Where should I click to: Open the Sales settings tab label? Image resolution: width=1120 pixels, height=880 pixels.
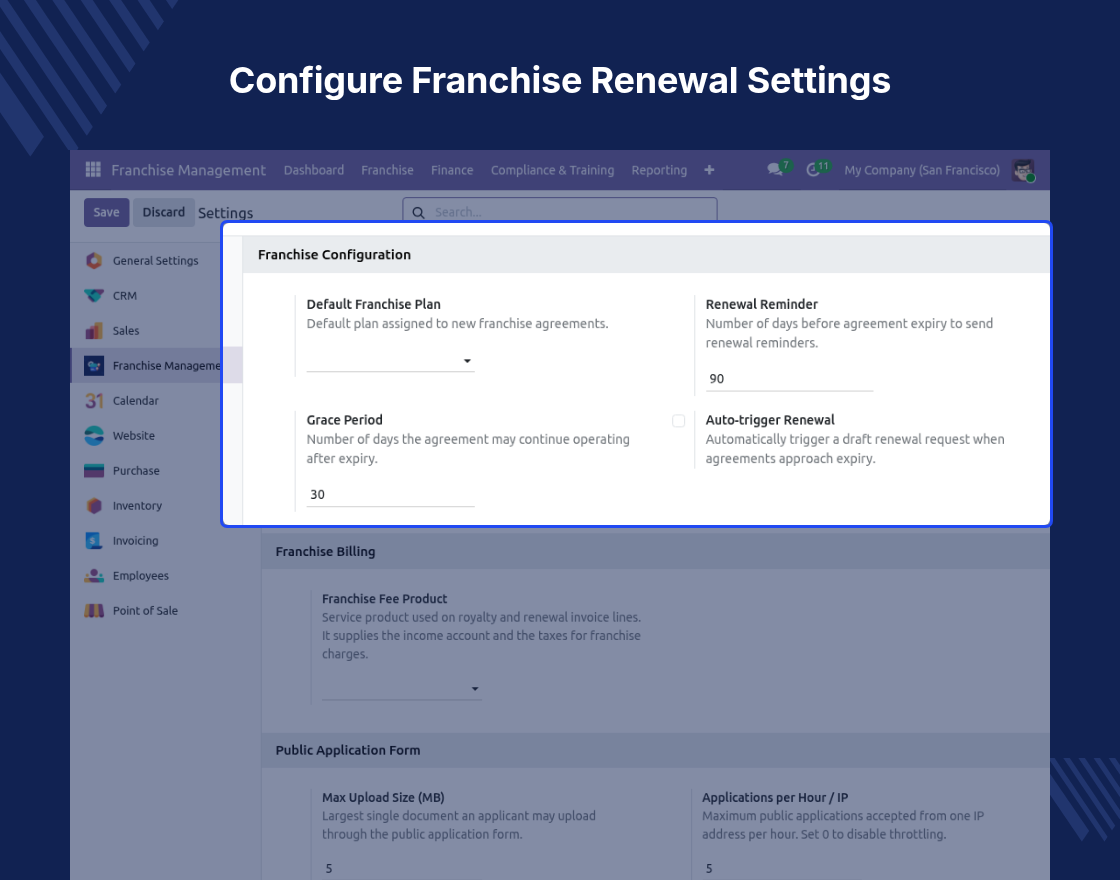[126, 331]
